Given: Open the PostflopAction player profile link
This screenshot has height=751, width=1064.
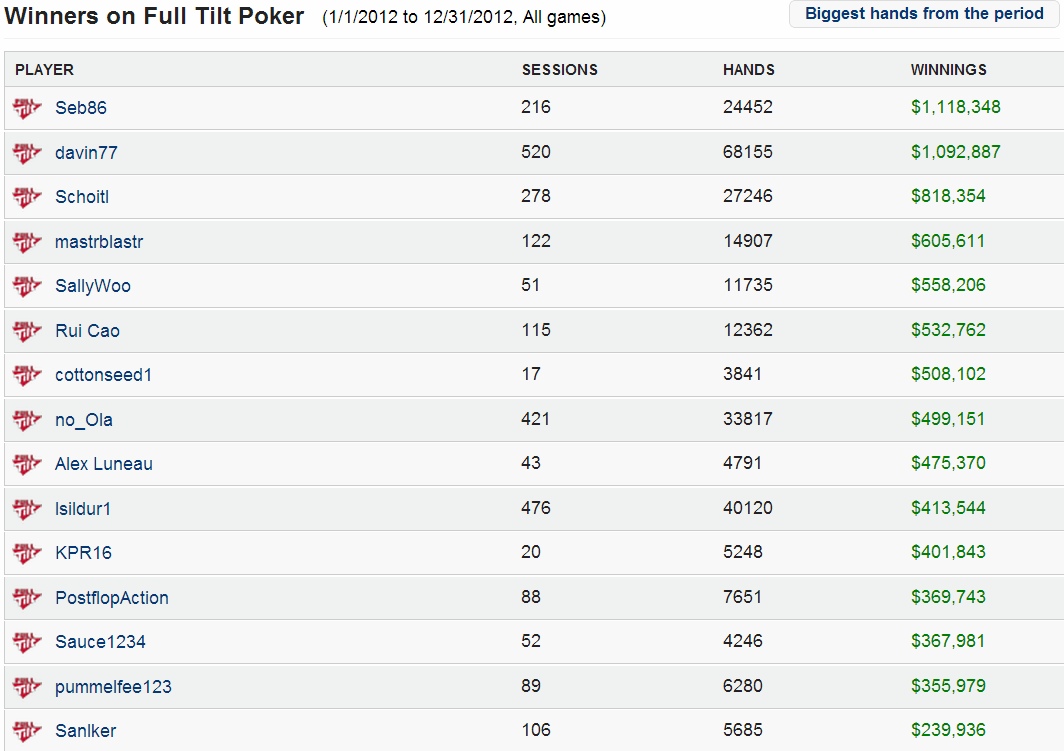Looking at the screenshot, I should point(112,598).
